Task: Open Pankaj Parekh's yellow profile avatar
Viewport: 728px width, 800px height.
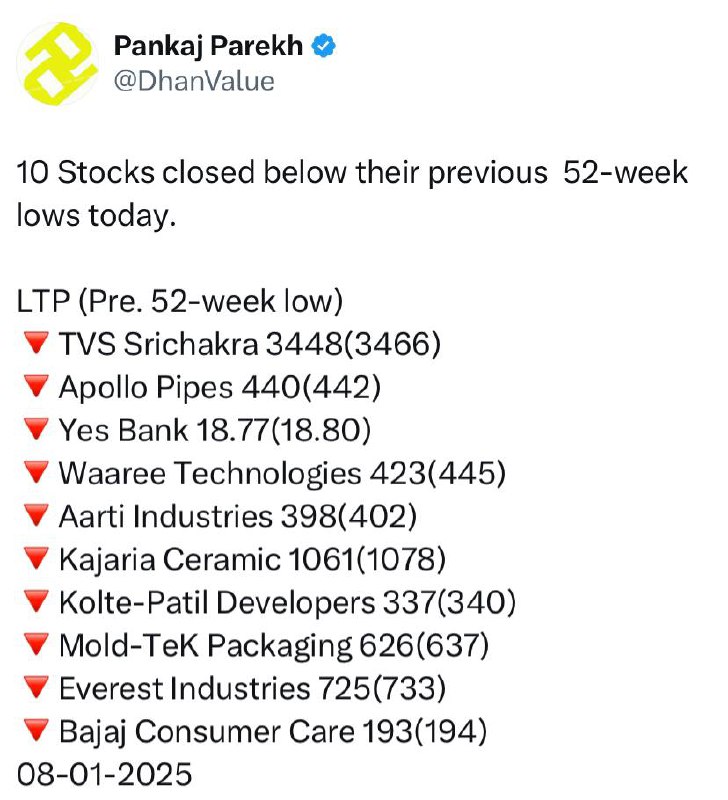Action: click(58, 64)
